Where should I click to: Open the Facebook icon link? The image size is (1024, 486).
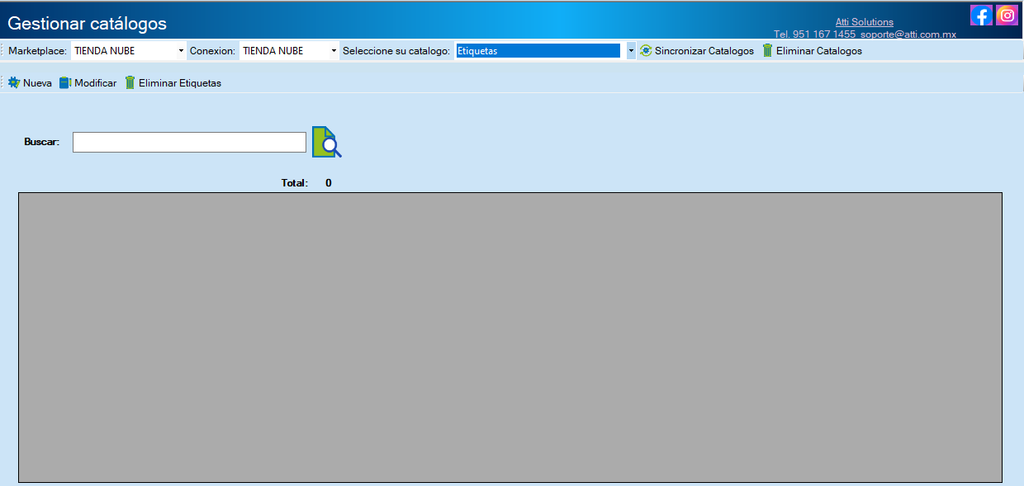[x=981, y=15]
